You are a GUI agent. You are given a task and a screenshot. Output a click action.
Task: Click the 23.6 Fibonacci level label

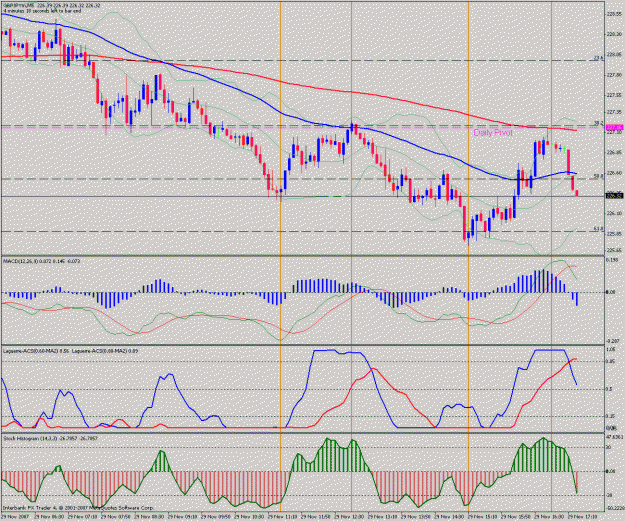(x=599, y=58)
